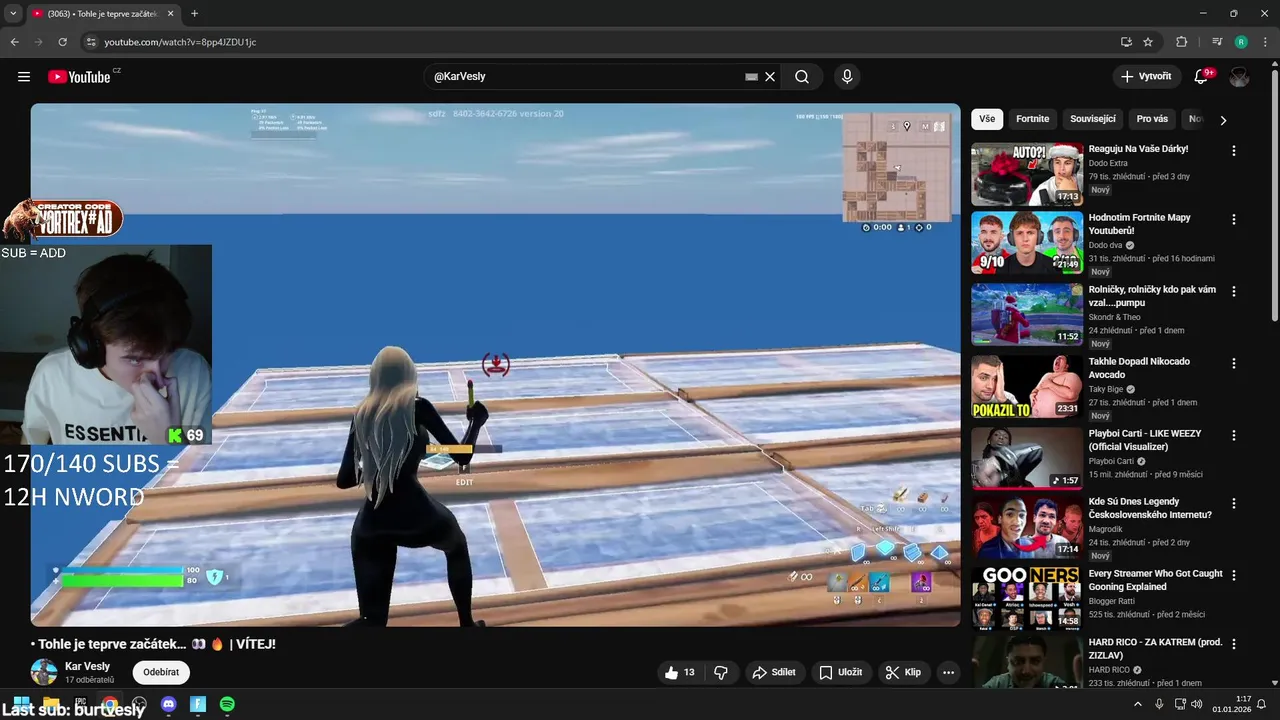Open the Windows notification center bell
The width and height of the screenshot is (1280, 720).
tap(1261, 705)
